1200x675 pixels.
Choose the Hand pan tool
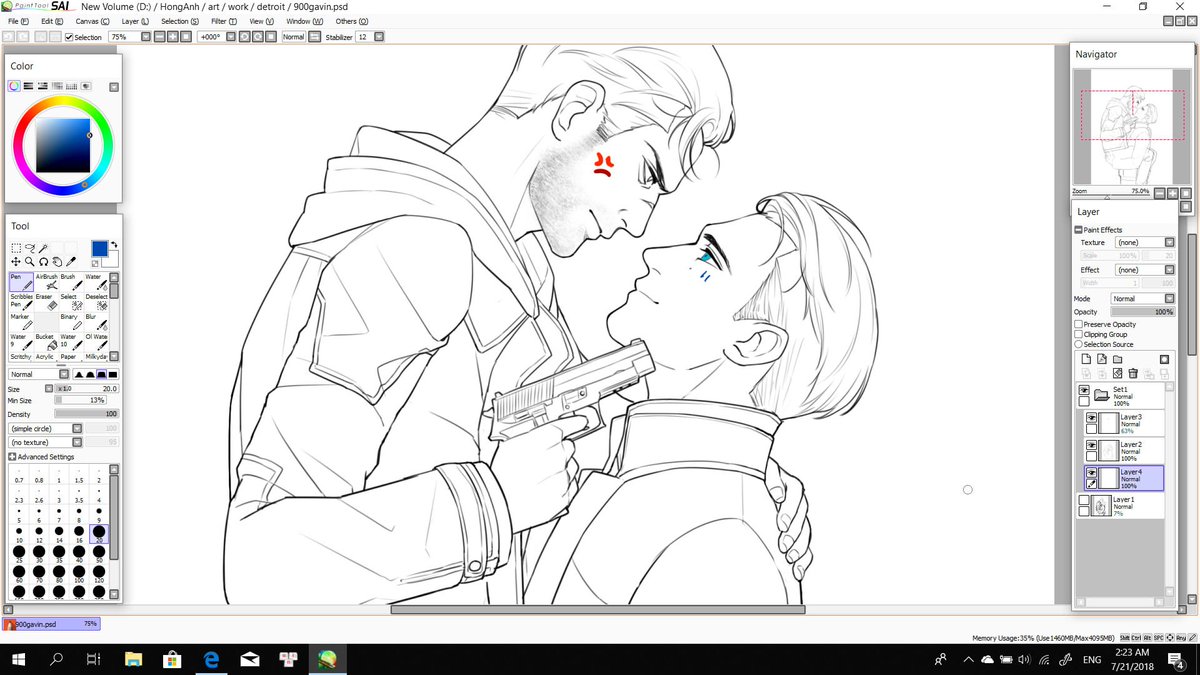(59, 261)
